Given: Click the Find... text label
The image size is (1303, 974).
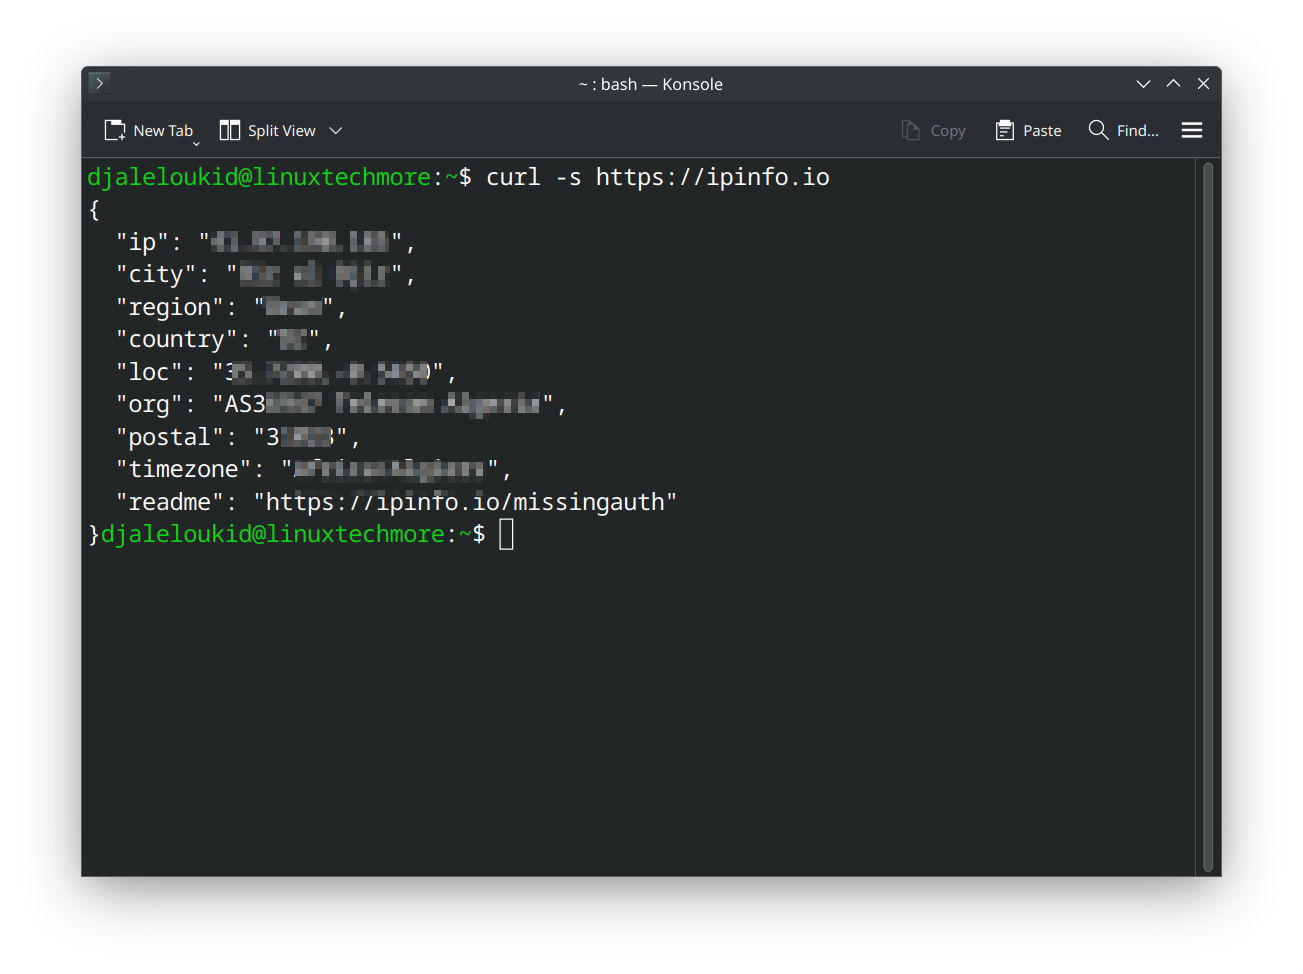Looking at the screenshot, I should (1137, 131).
